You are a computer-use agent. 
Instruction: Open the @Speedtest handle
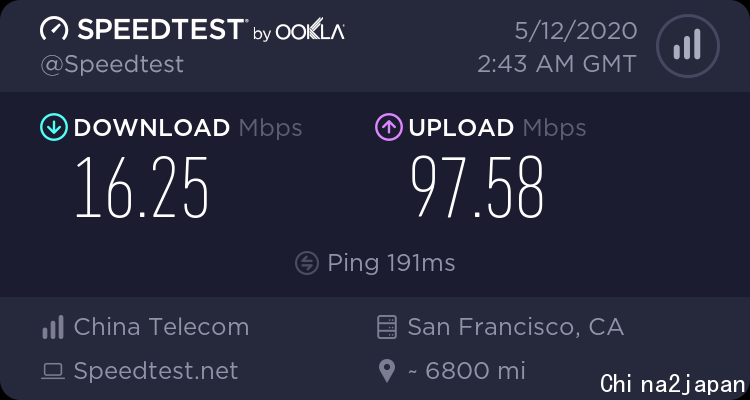click(x=112, y=65)
